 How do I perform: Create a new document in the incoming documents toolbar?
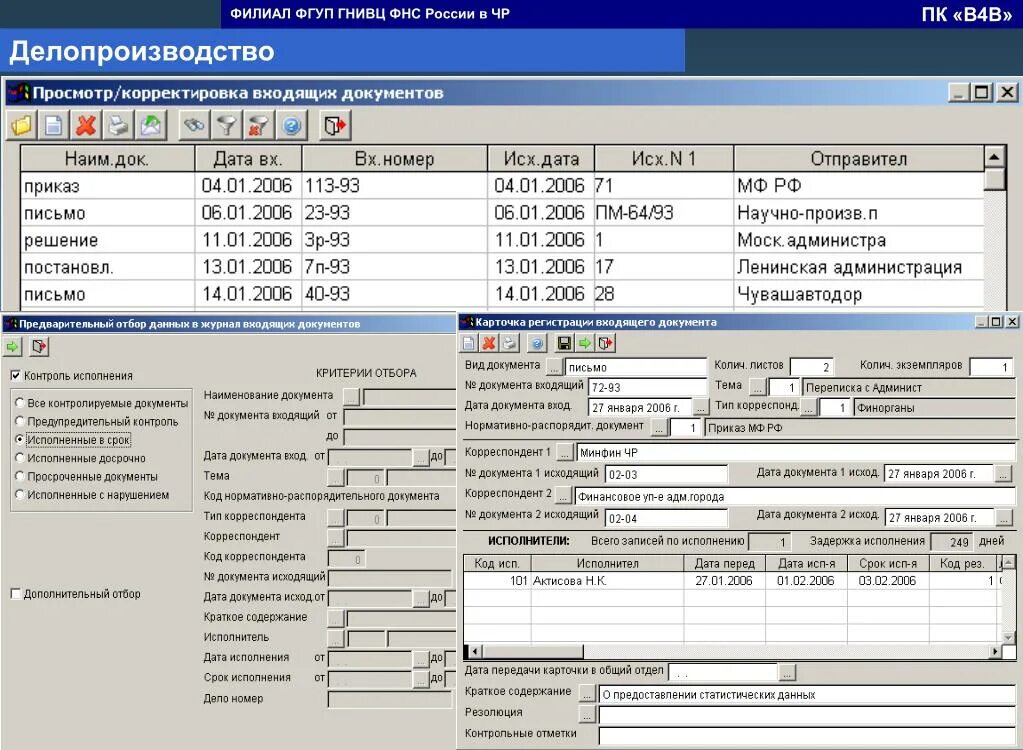53,125
